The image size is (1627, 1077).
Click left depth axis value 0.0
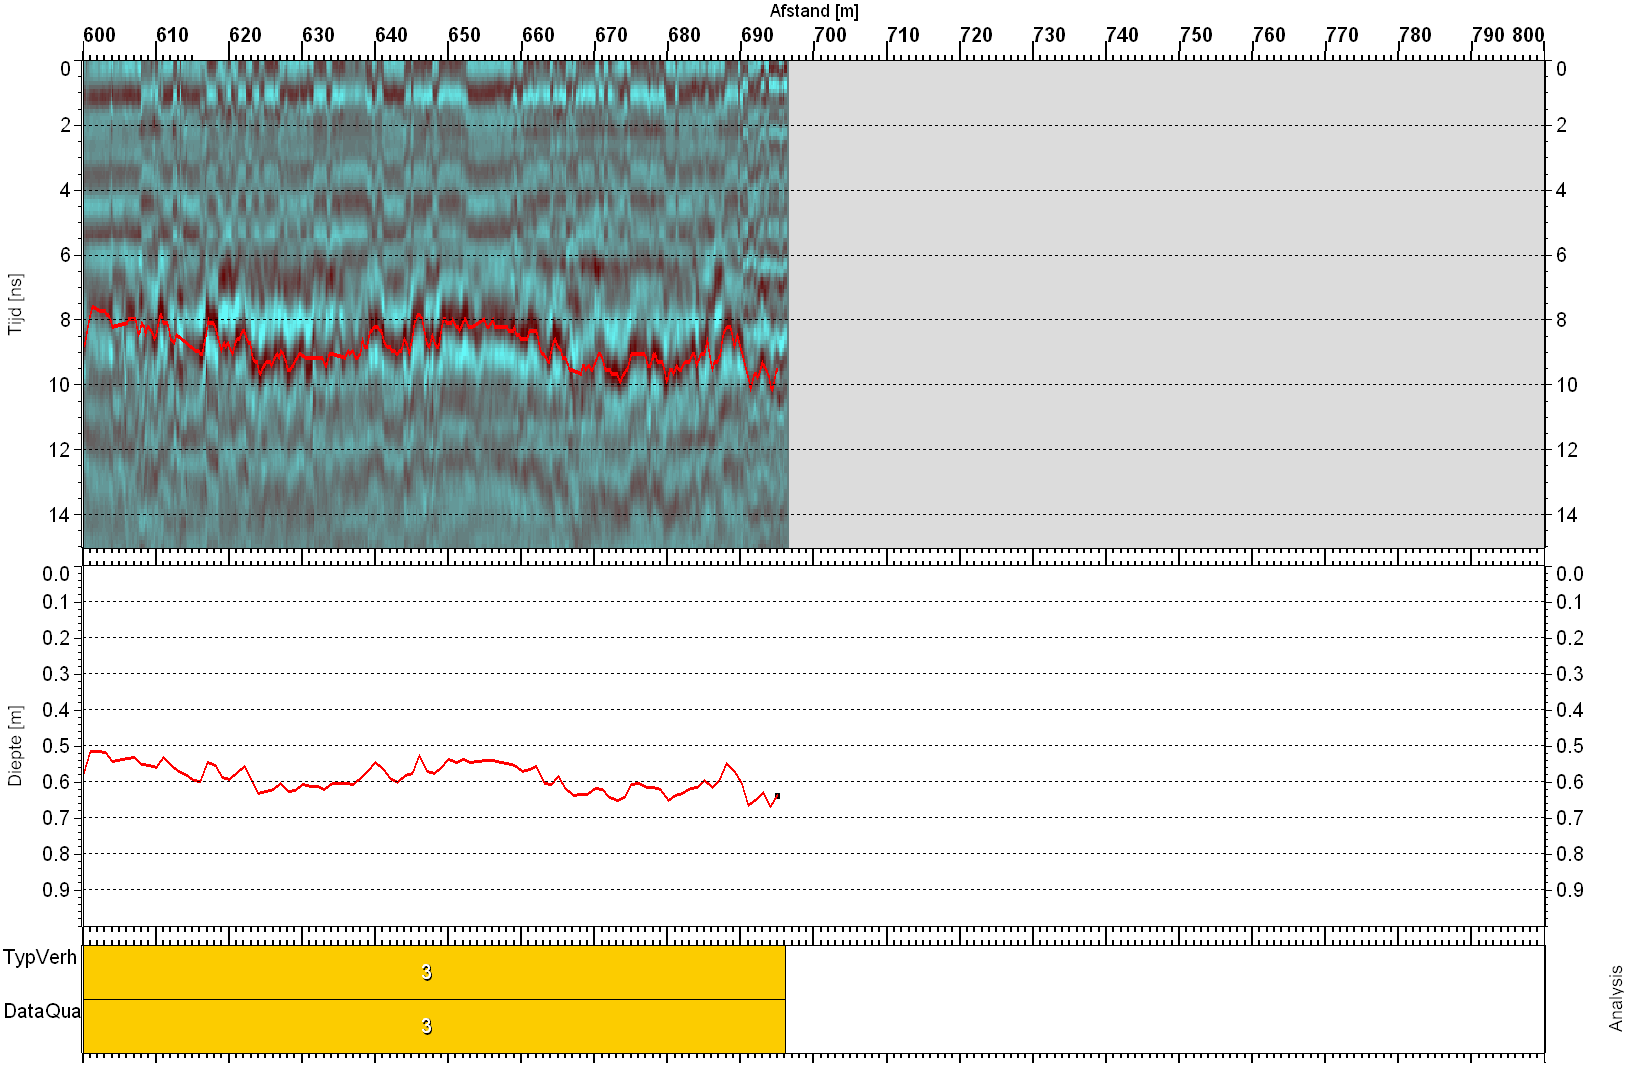click(56, 574)
